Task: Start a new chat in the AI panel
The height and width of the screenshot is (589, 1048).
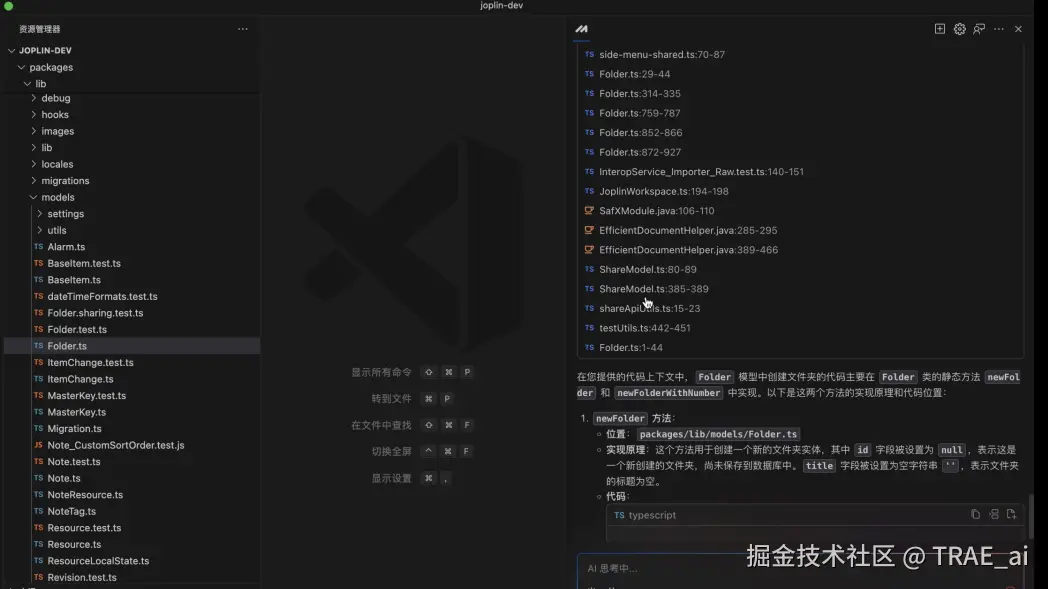Action: point(939,29)
